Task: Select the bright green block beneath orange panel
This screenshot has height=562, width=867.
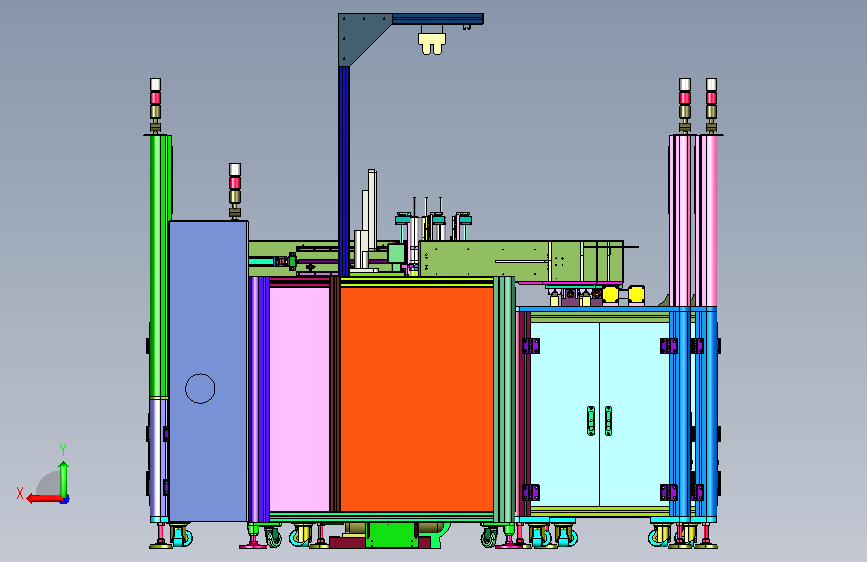Action: click(392, 535)
